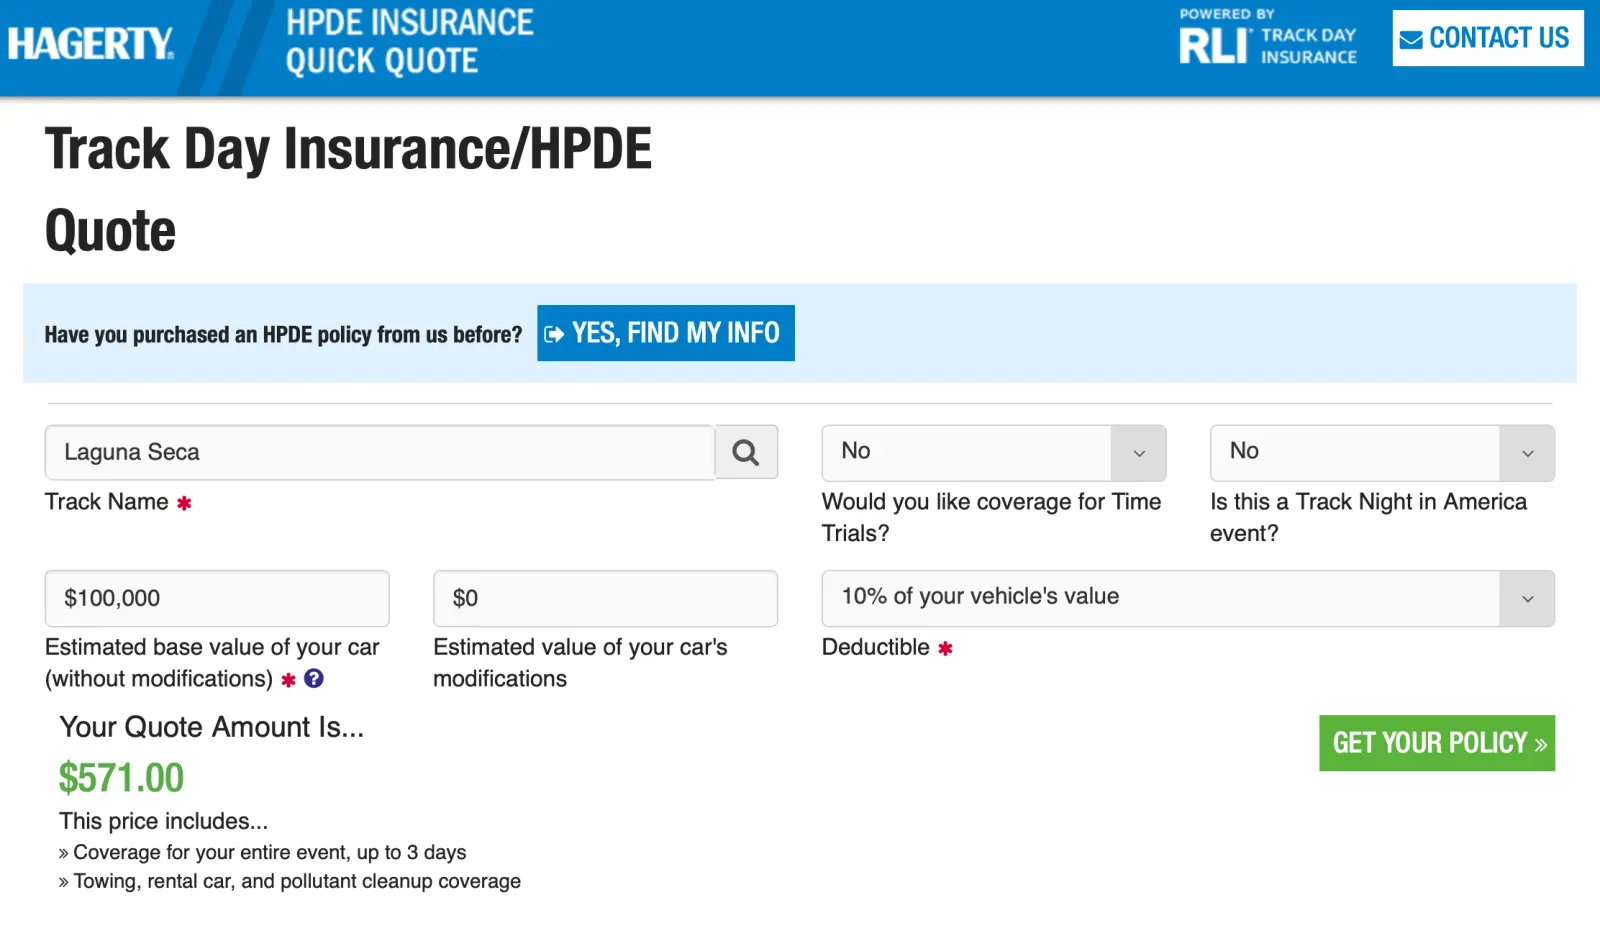Expand the Track Night in America dropdown
Image resolution: width=1600 pixels, height=931 pixels.
(x=1381, y=453)
